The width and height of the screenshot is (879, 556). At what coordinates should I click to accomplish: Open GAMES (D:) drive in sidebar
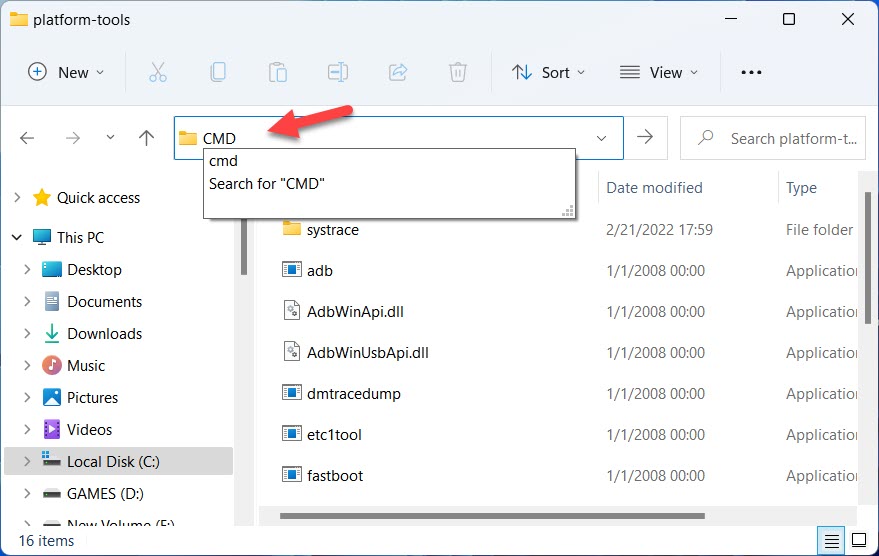(105, 493)
